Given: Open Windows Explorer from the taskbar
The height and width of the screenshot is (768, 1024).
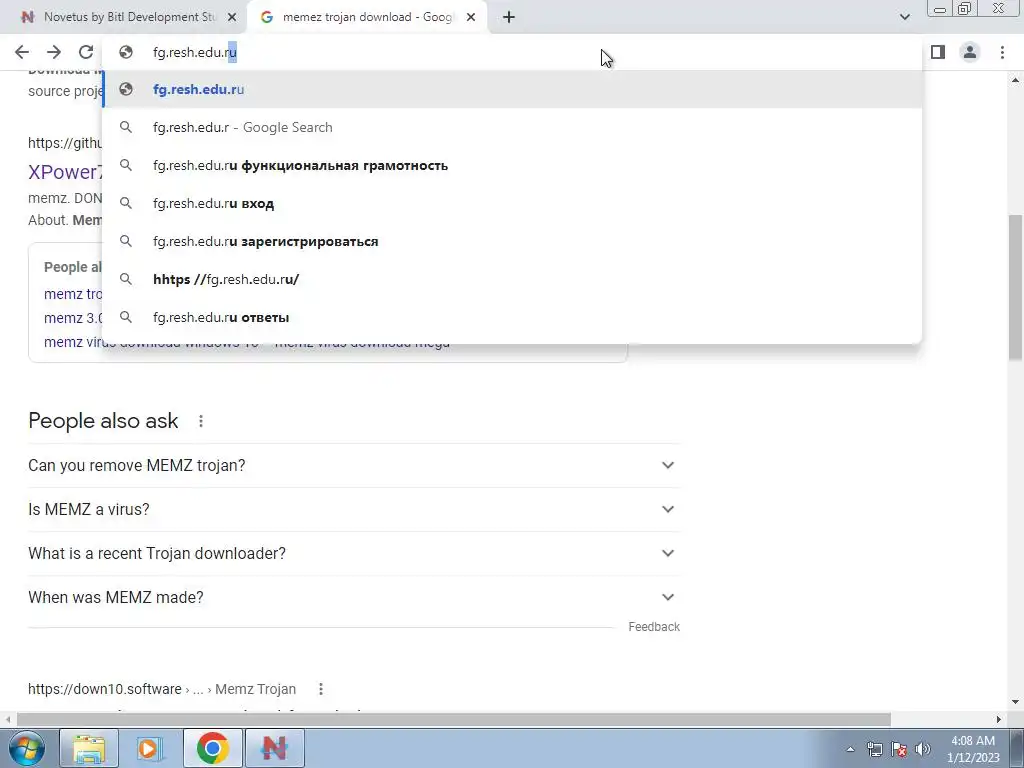Looking at the screenshot, I should [x=89, y=748].
